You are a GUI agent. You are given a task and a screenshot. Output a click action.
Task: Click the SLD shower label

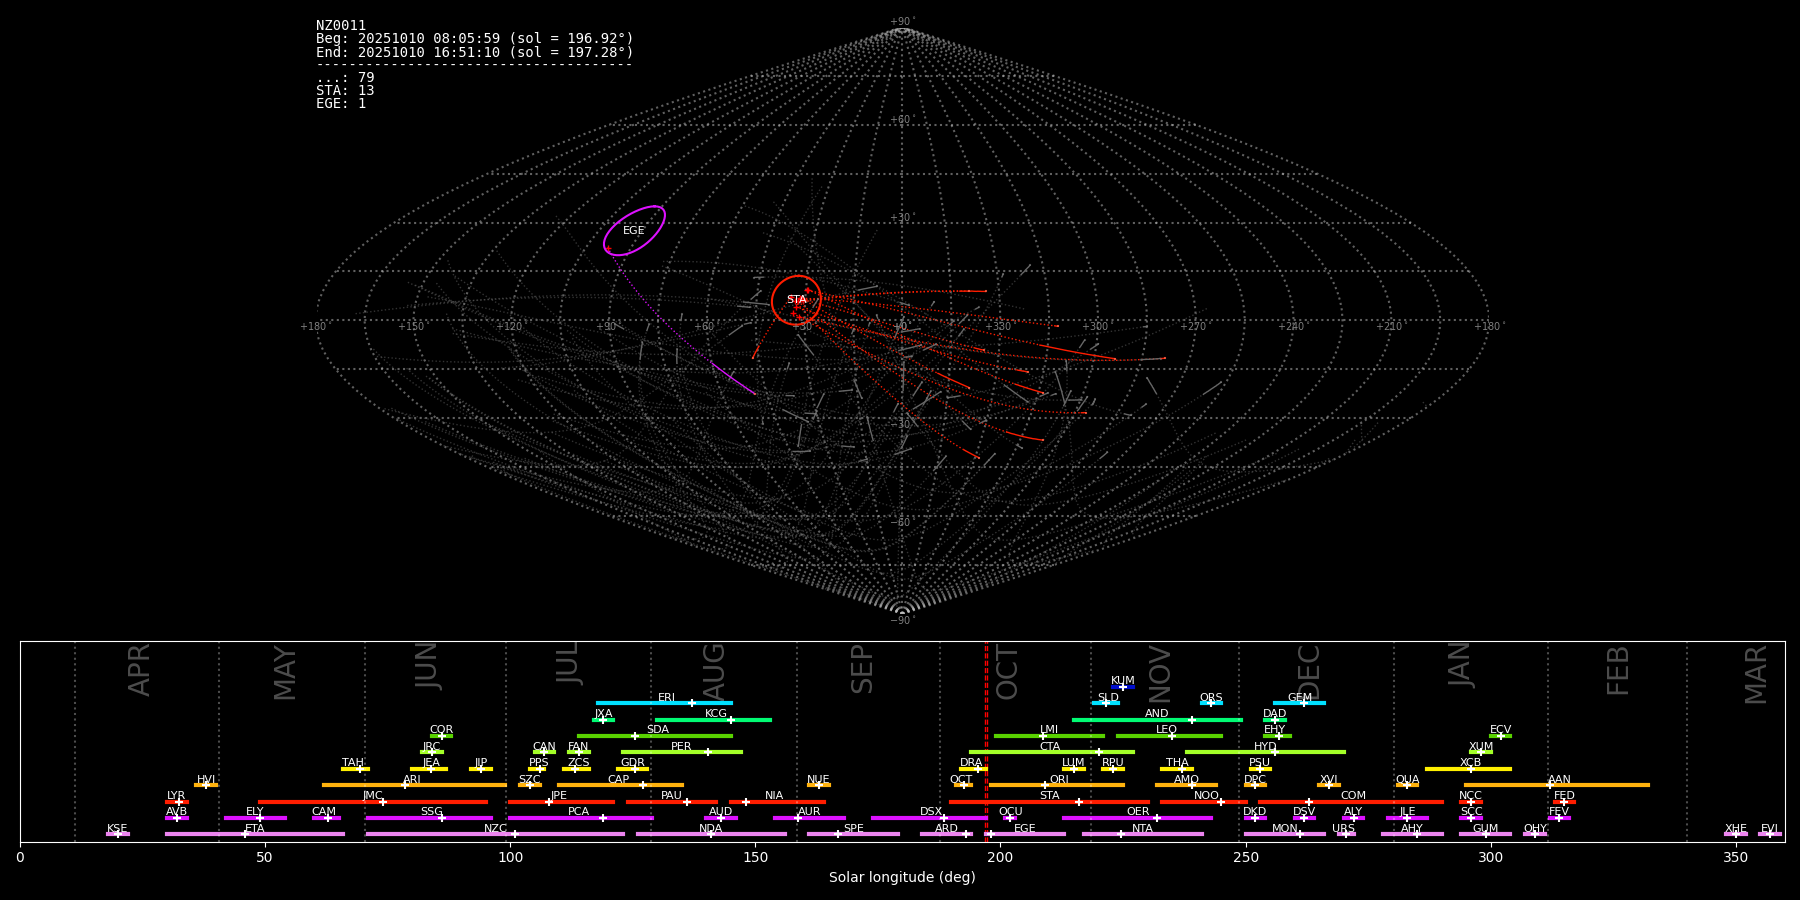pos(1108,697)
